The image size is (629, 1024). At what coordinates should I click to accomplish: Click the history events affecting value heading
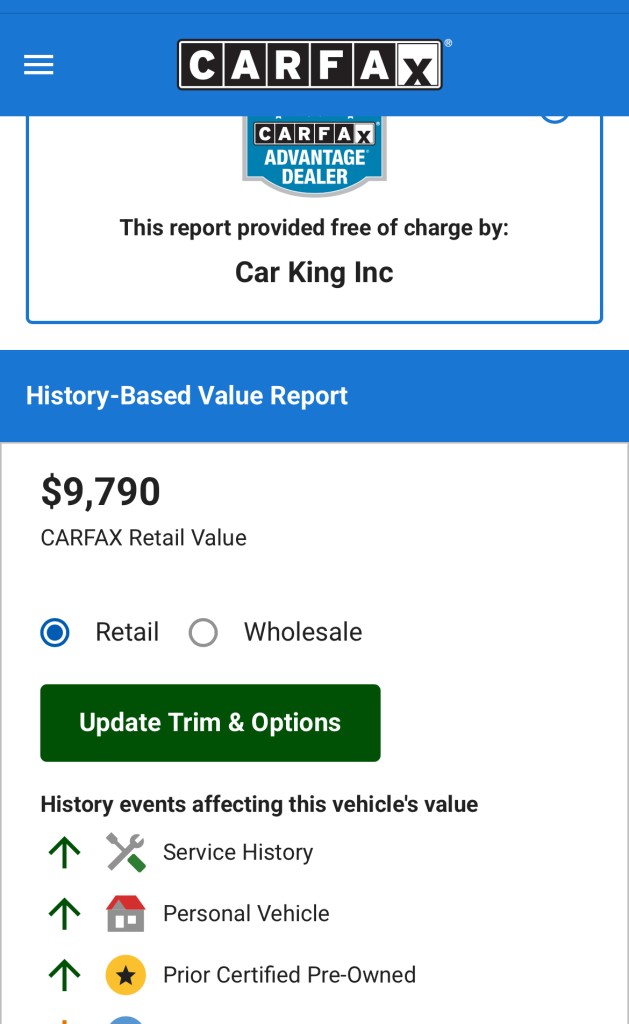coord(259,805)
